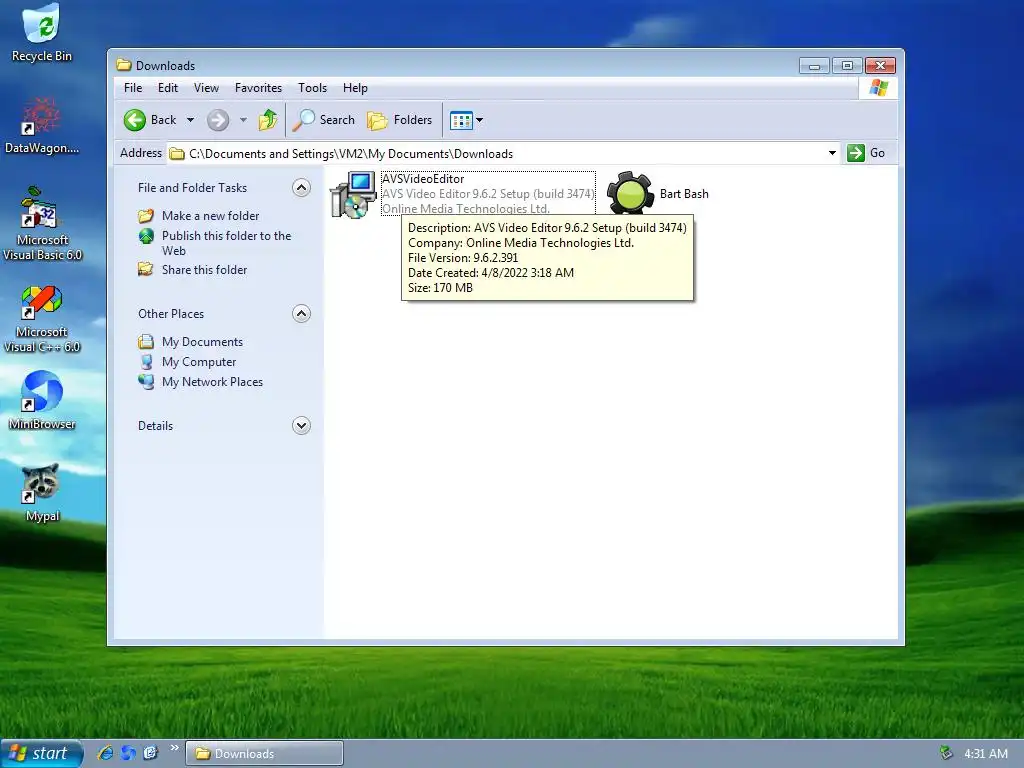Click the Bart Bash file name

684,194
